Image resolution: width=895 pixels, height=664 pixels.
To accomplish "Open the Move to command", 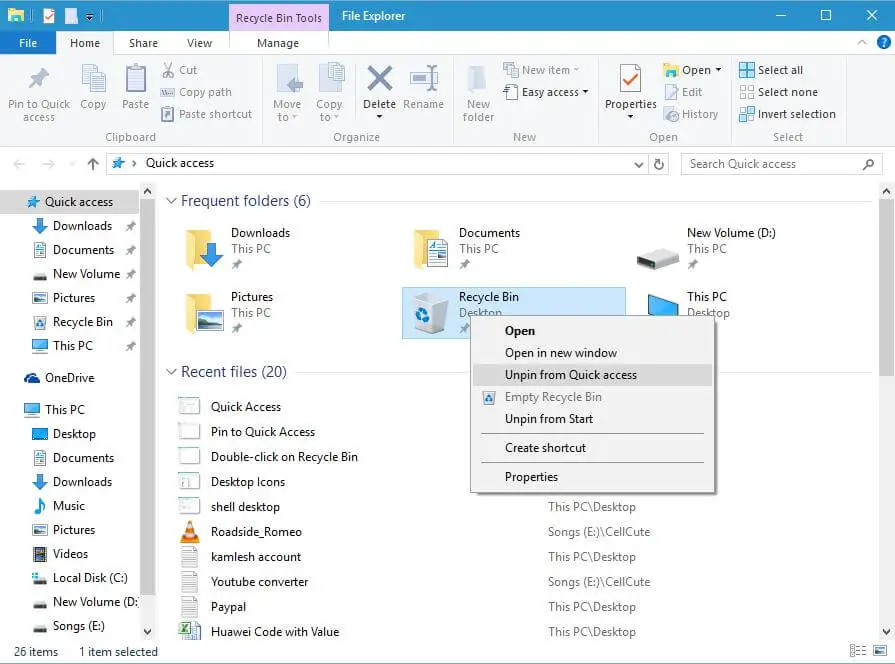I will [x=287, y=92].
